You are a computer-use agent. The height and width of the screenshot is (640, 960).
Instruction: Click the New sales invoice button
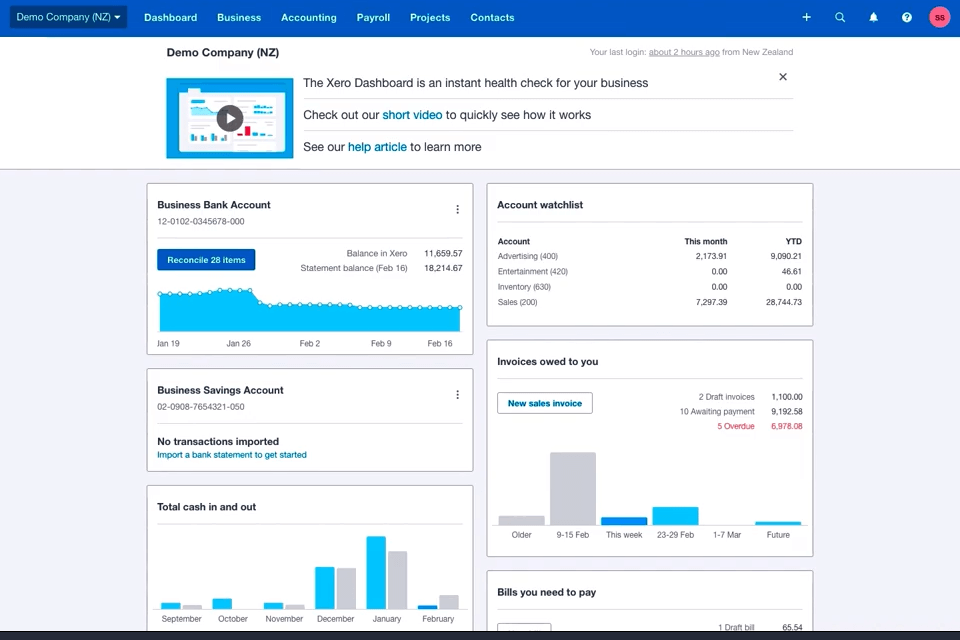coord(544,402)
